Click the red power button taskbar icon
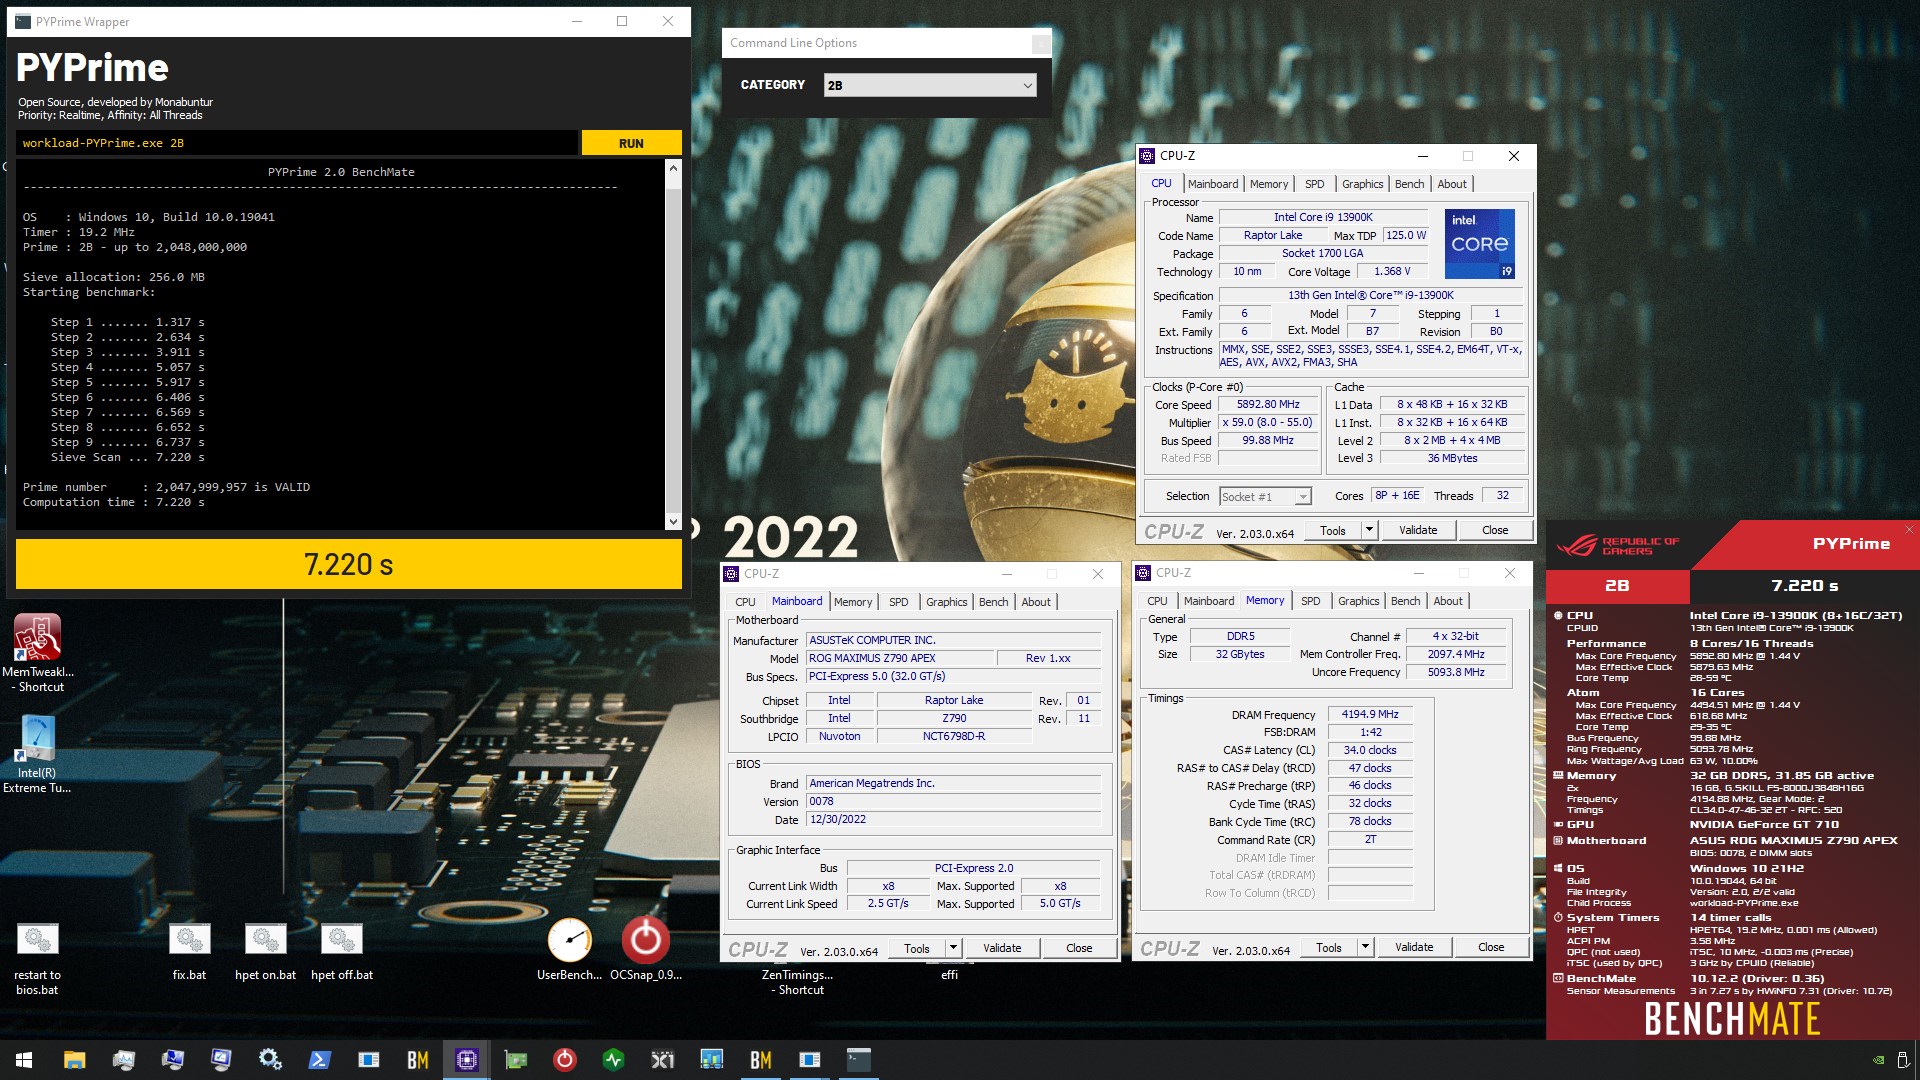This screenshot has height=1080, width=1920. click(x=564, y=1060)
